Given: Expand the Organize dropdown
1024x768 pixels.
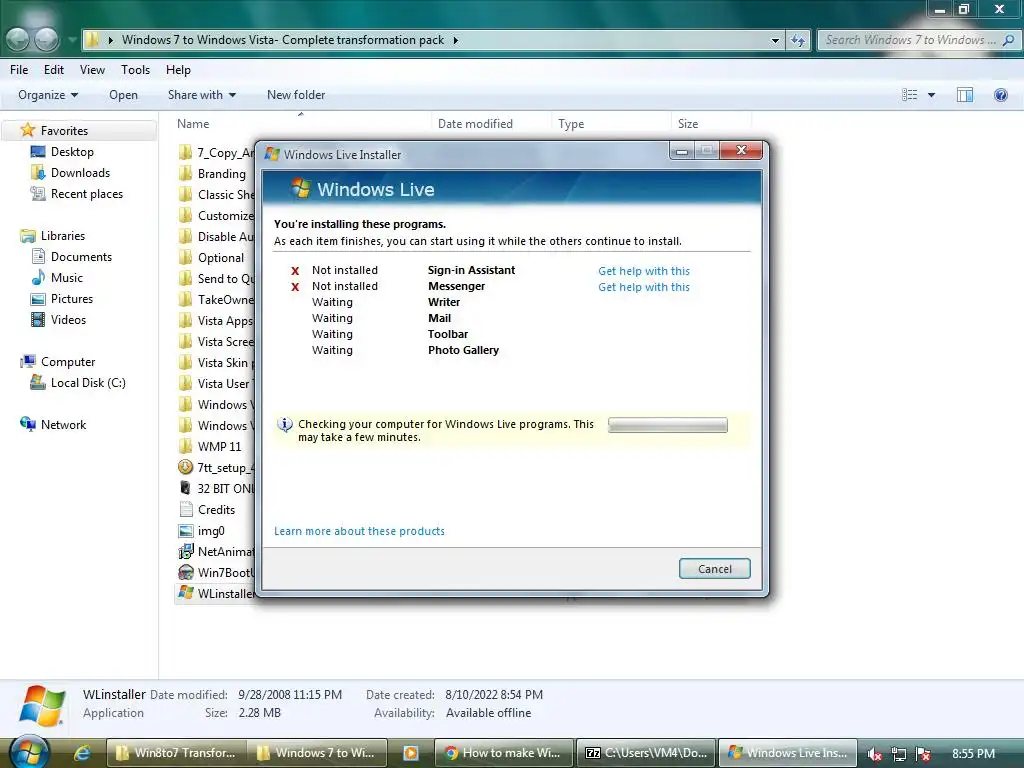Looking at the screenshot, I should pyautogui.click(x=48, y=95).
